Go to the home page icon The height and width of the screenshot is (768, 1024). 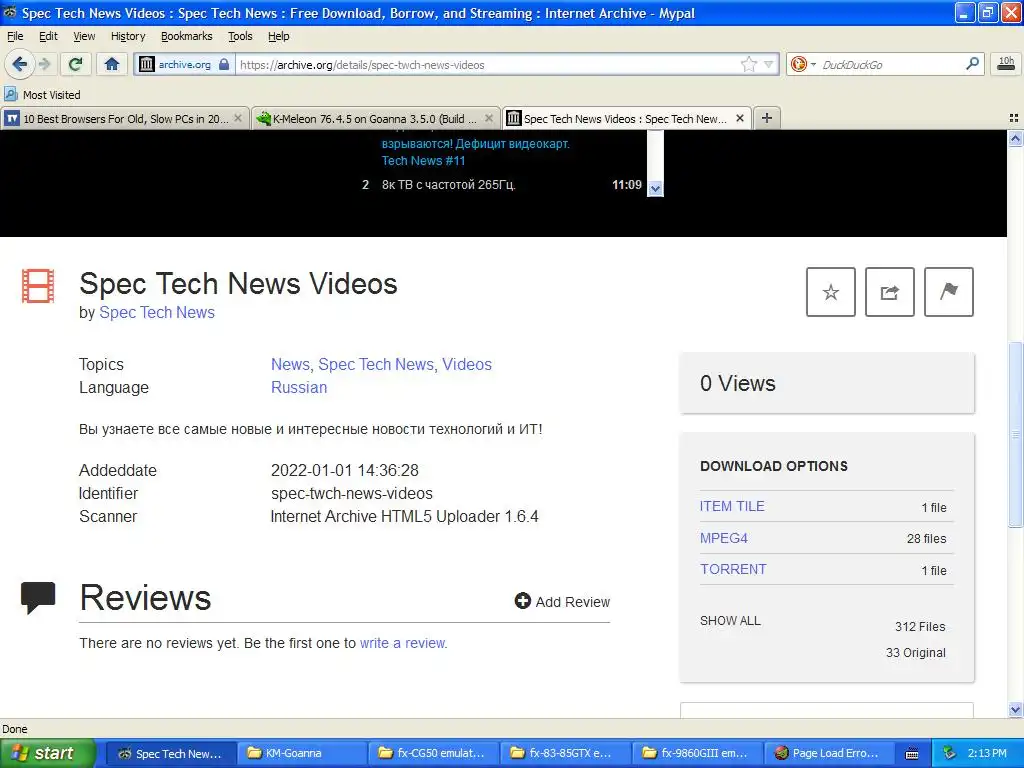click(x=112, y=64)
